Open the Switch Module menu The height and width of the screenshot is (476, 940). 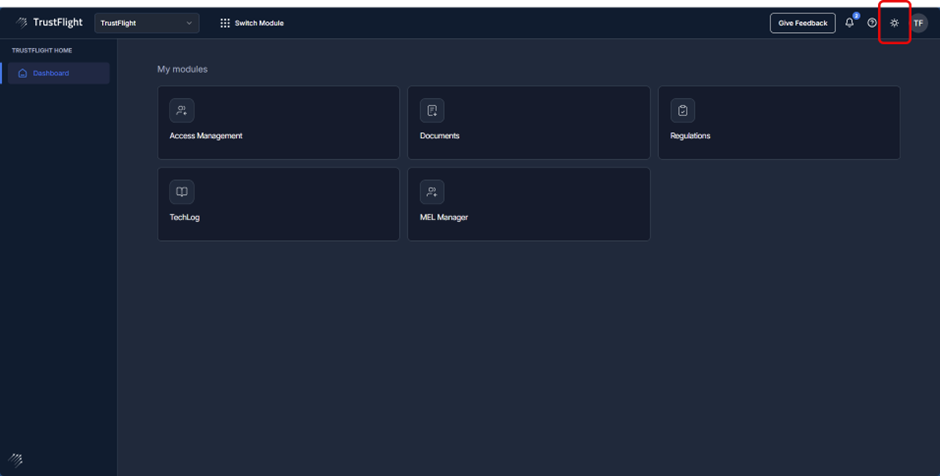[252, 23]
